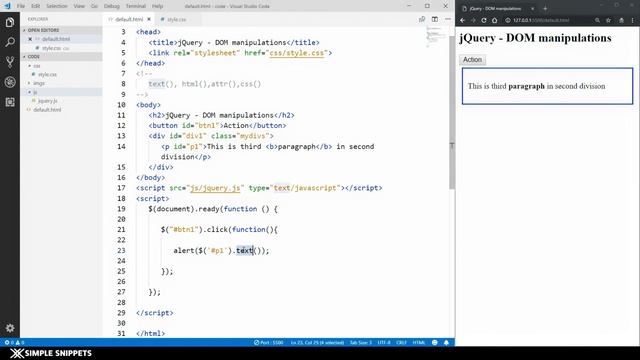This screenshot has height=360, width=640.
Task: Open the feedback smiley in status bar
Action: tap(435, 342)
